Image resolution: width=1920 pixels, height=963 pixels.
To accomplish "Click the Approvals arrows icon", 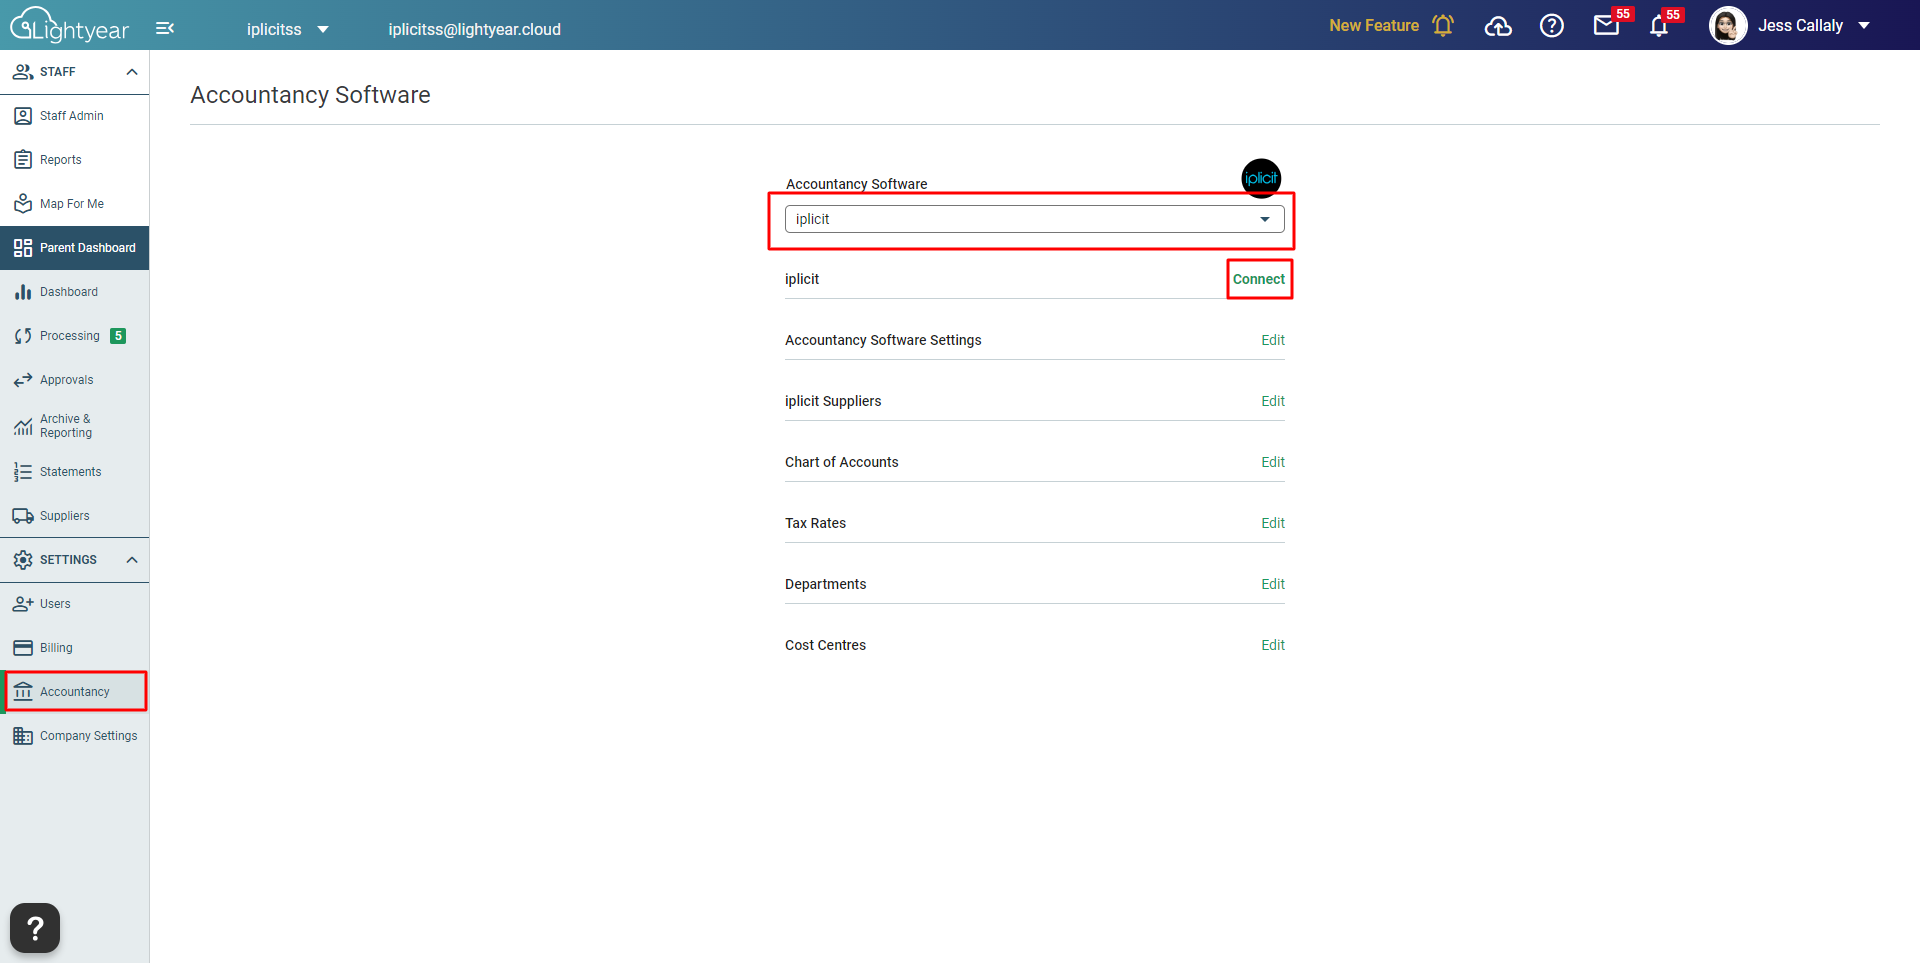I will coord(23,380).
